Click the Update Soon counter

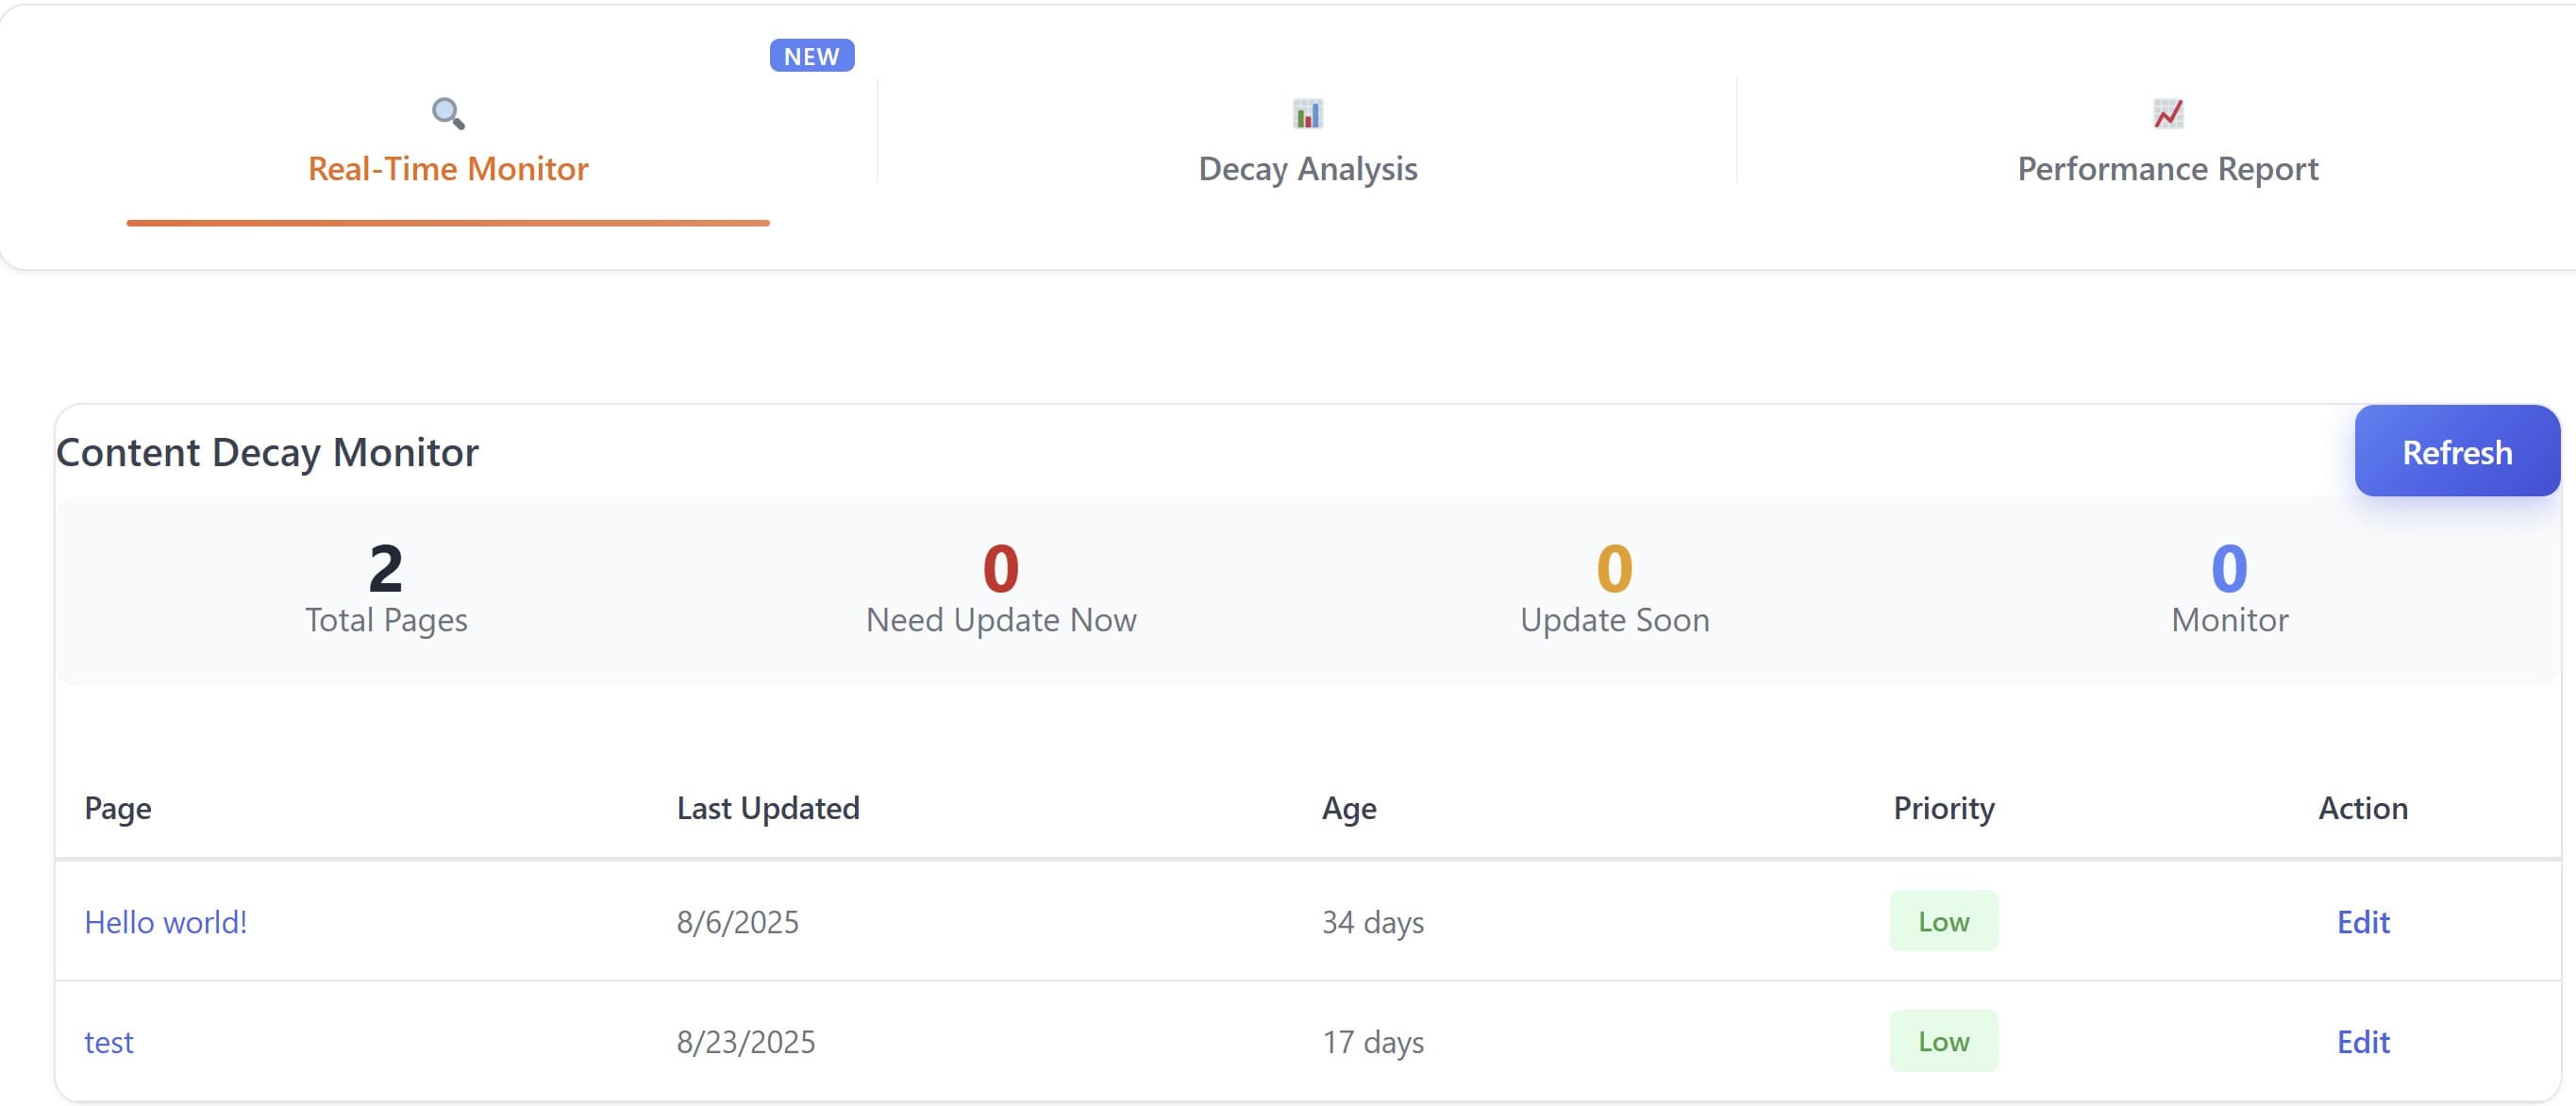pyautogui.click(x=1614, y=588)
